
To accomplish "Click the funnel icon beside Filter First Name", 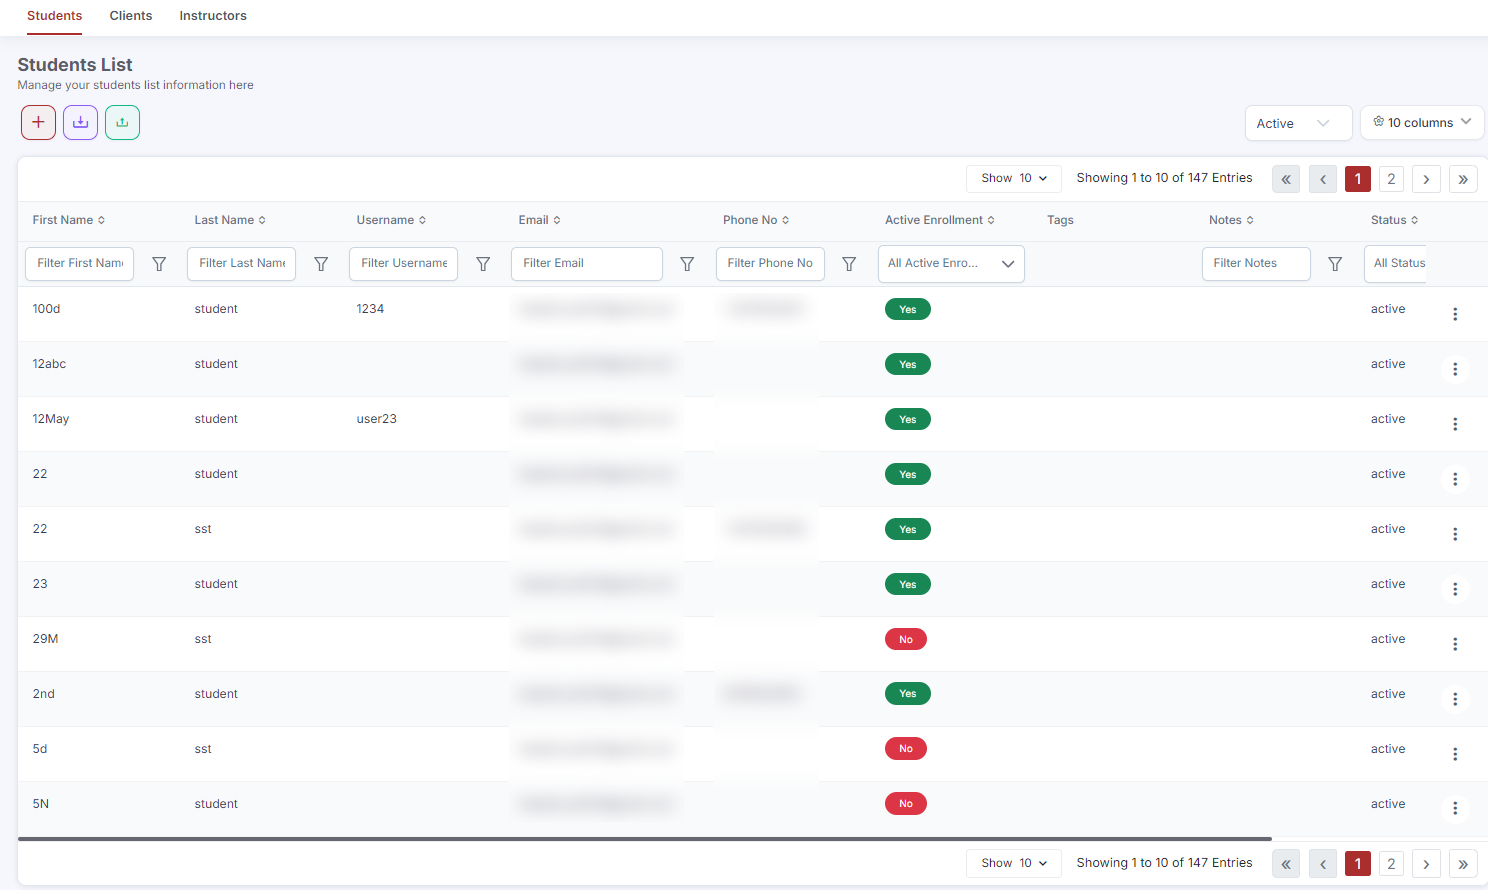I will [159, 264].
